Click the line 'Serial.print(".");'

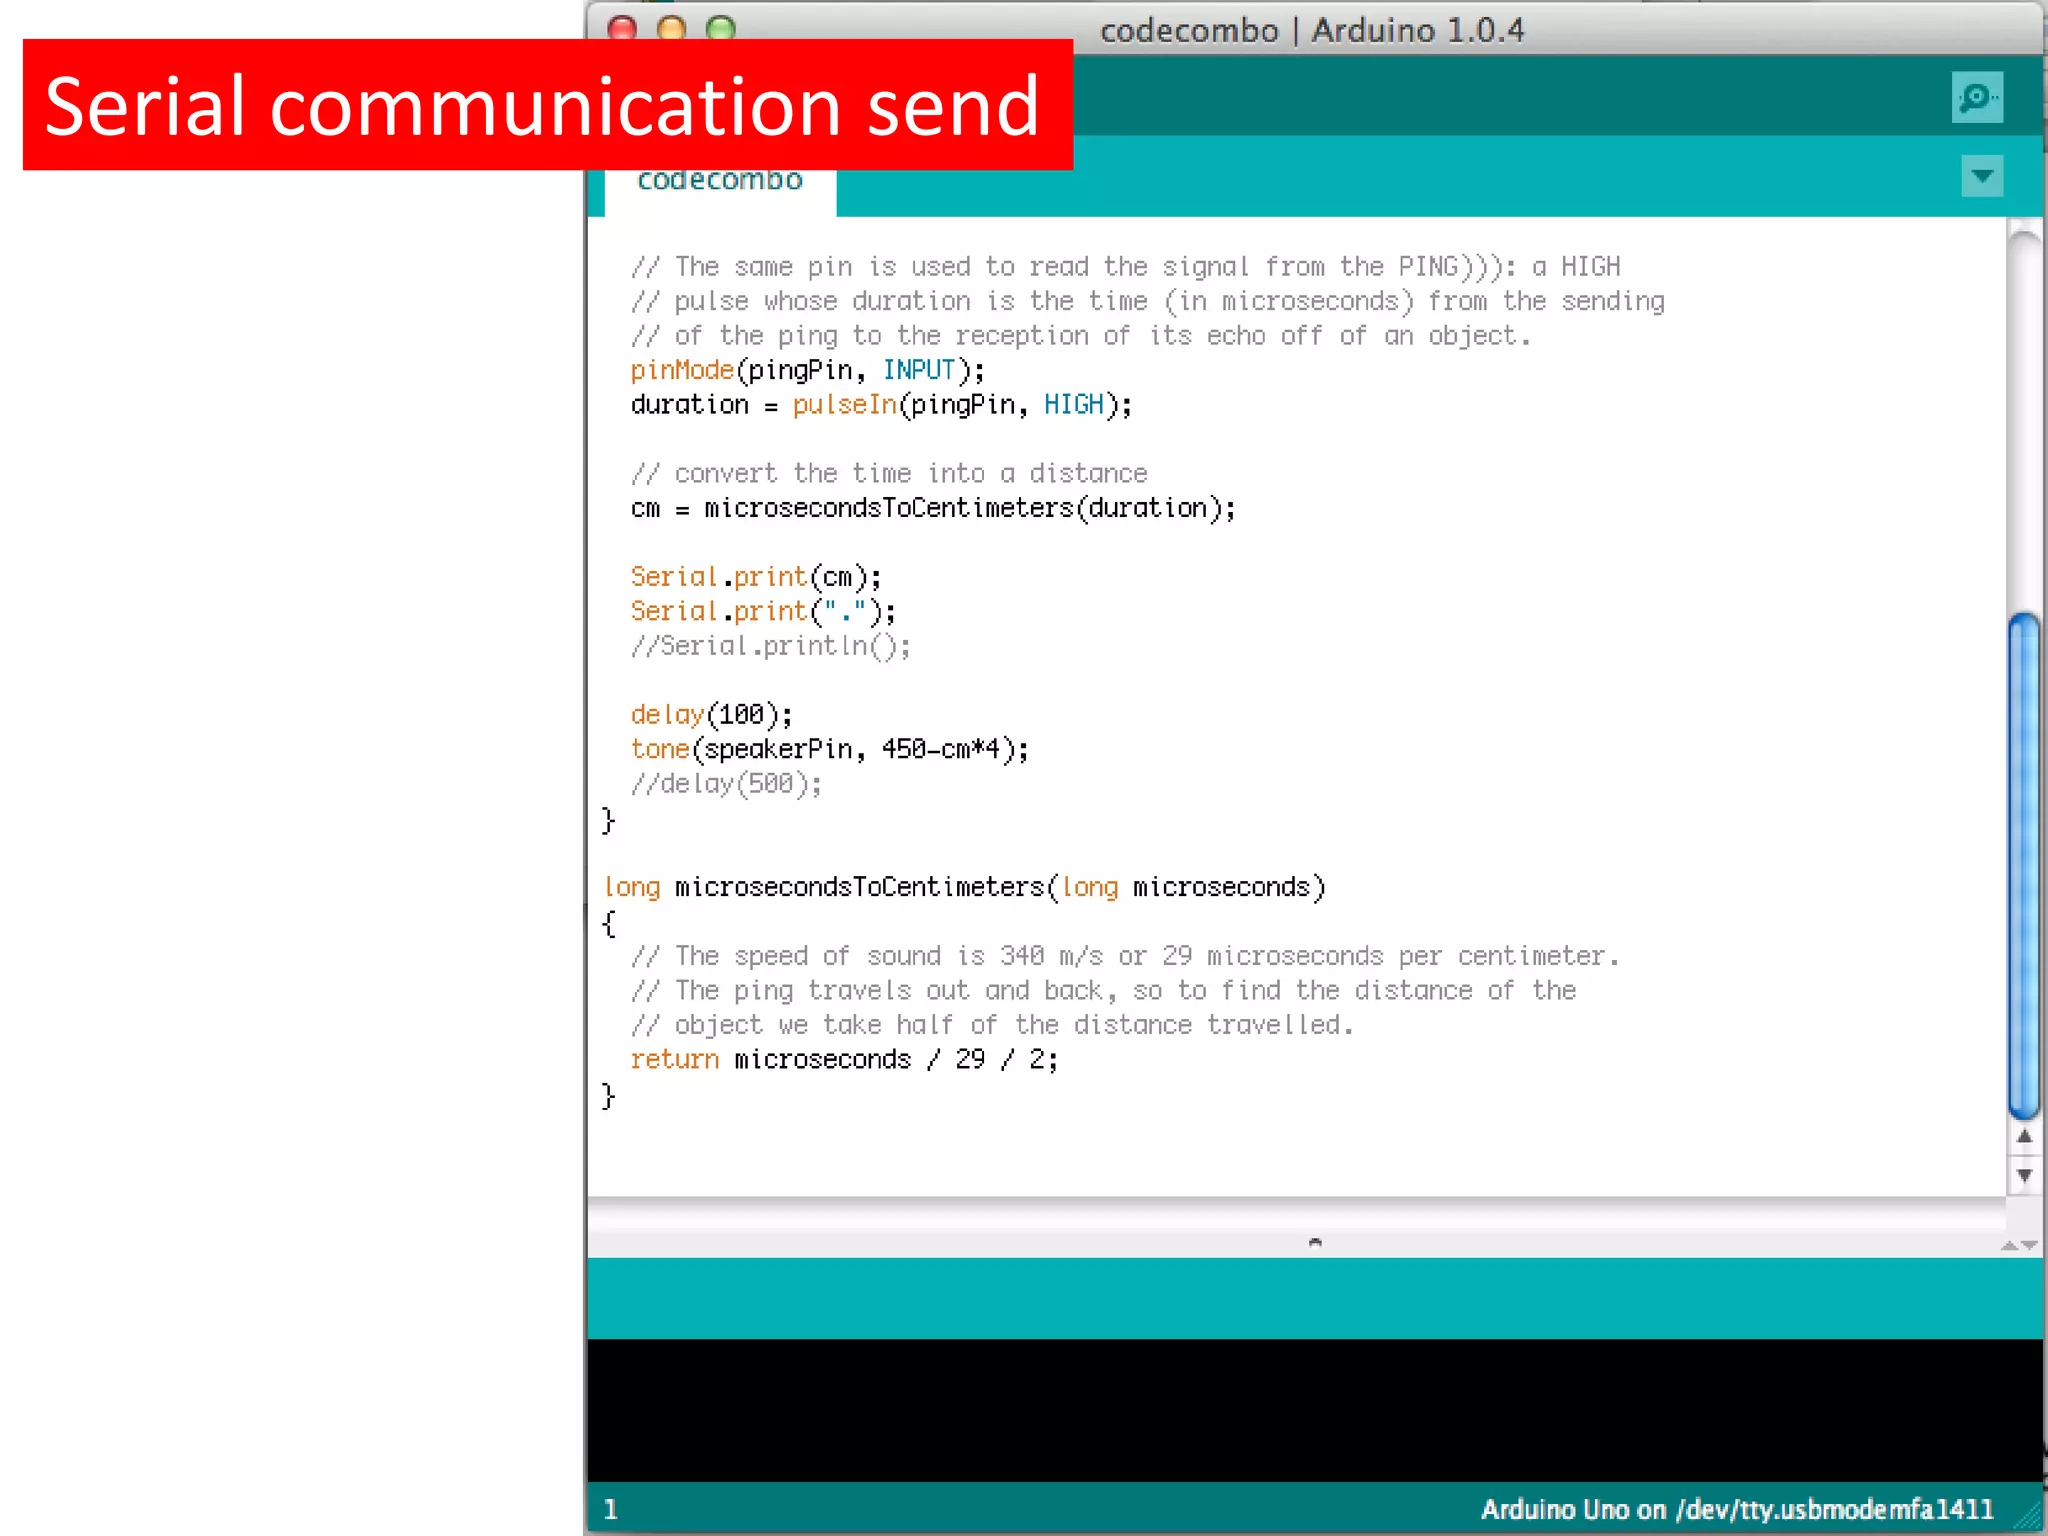point(763,612)
